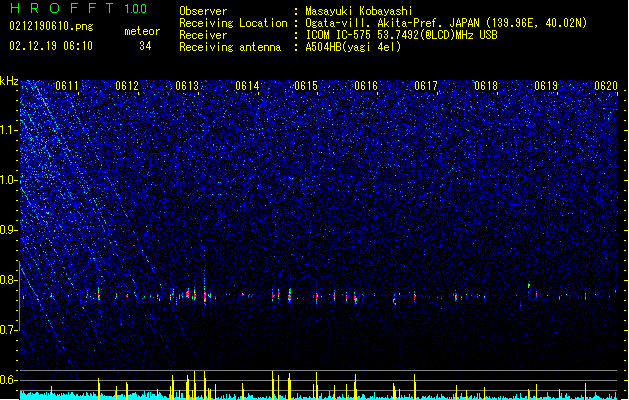Click the 0615 time marker
This screenshot has width=629, height=400.
(x=306, y=86)
